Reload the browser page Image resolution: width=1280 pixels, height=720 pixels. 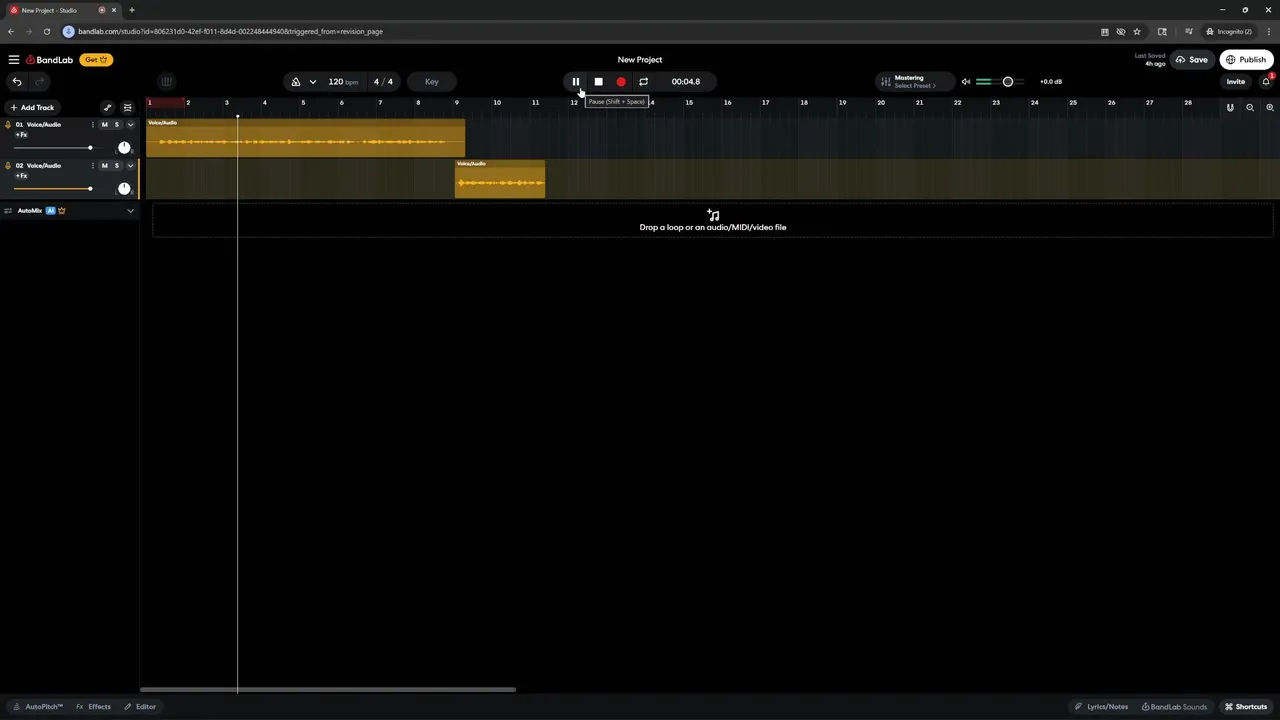(x=46, y=31)
